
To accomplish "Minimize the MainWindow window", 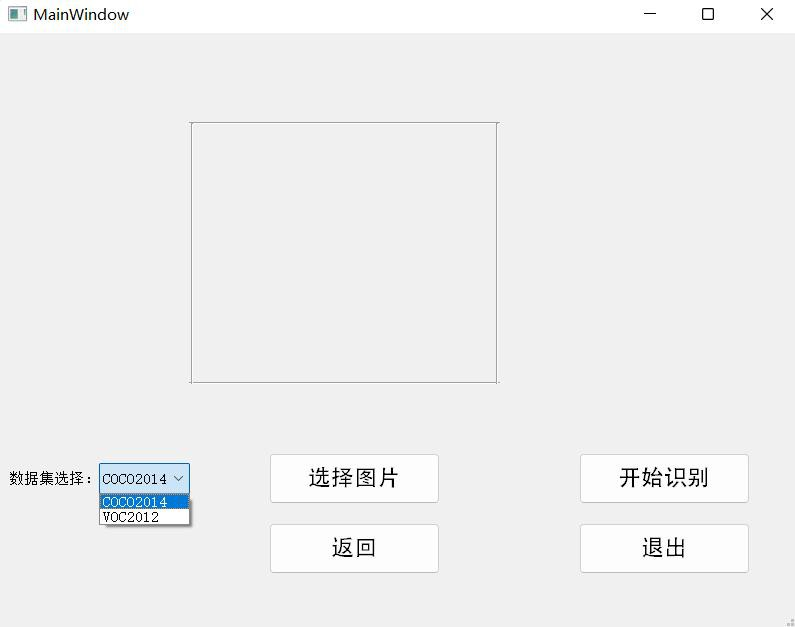I will [x=649, y=14].
